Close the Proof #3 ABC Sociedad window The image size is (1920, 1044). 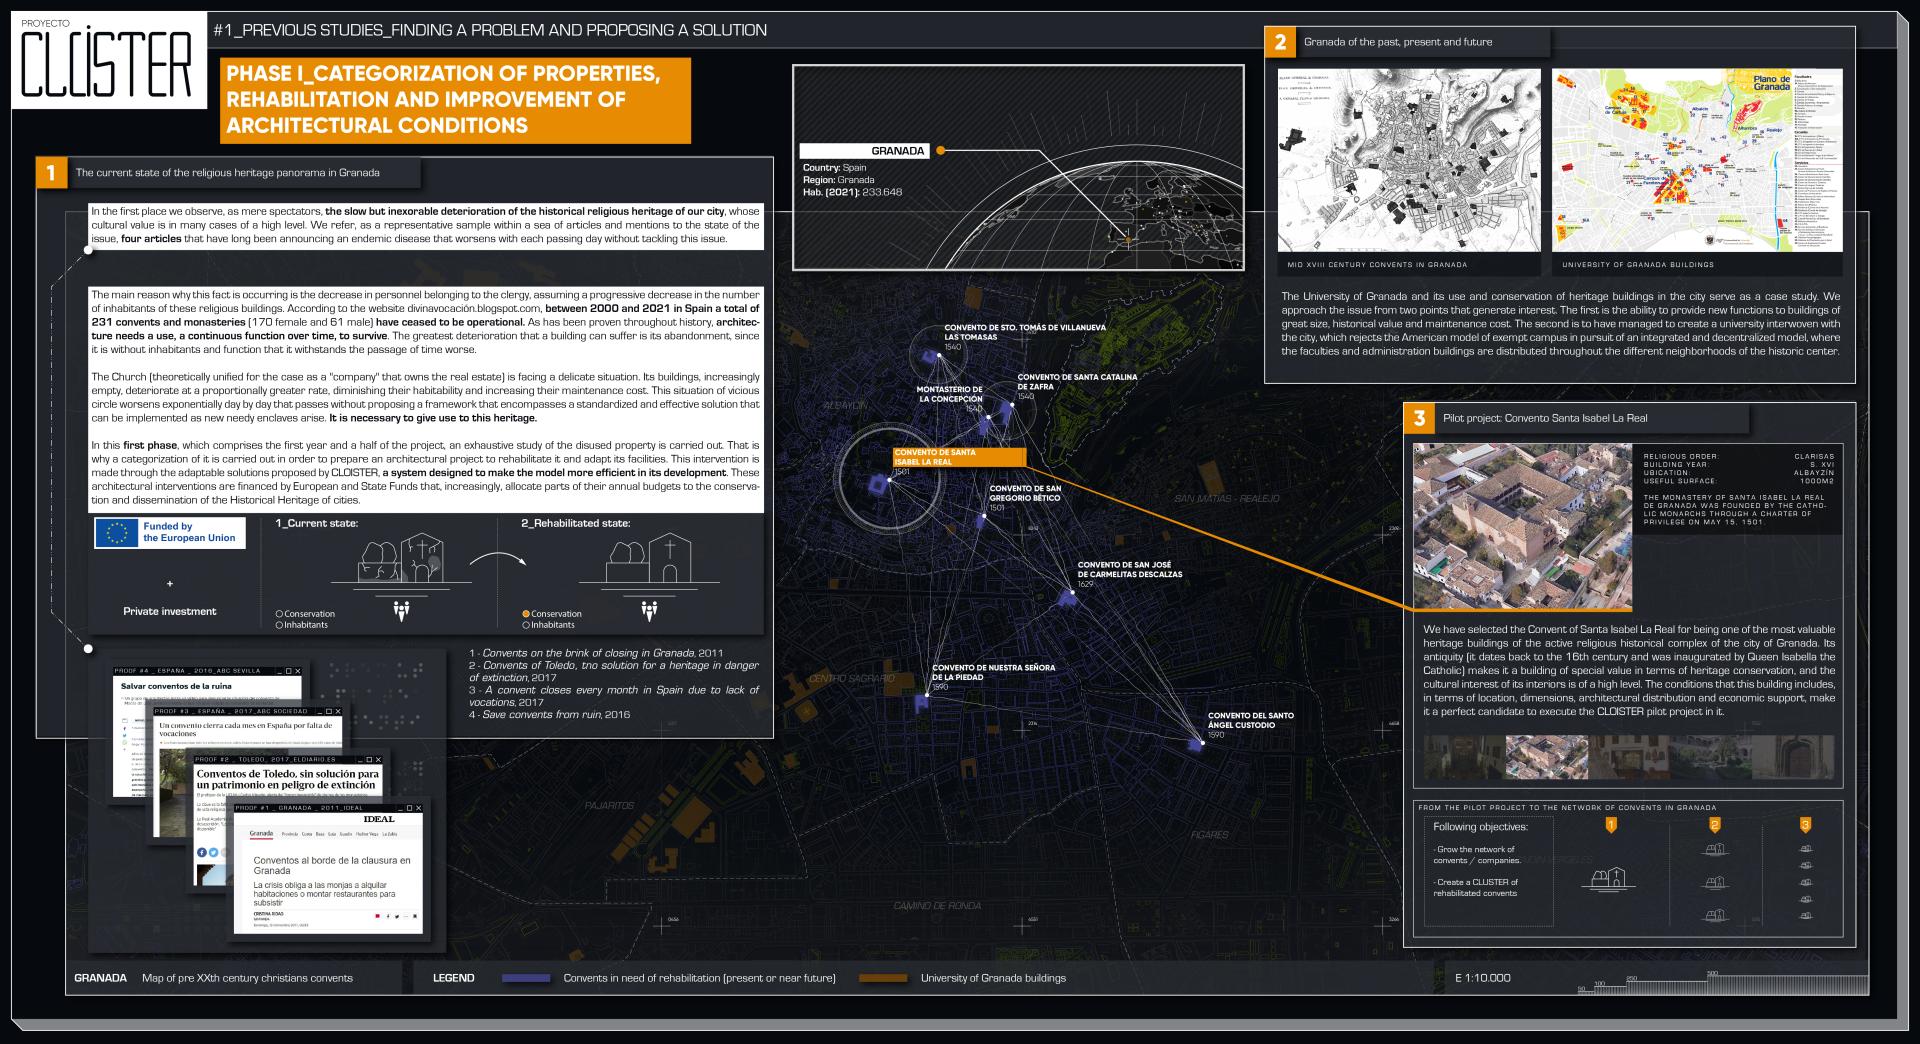(336, 710)
